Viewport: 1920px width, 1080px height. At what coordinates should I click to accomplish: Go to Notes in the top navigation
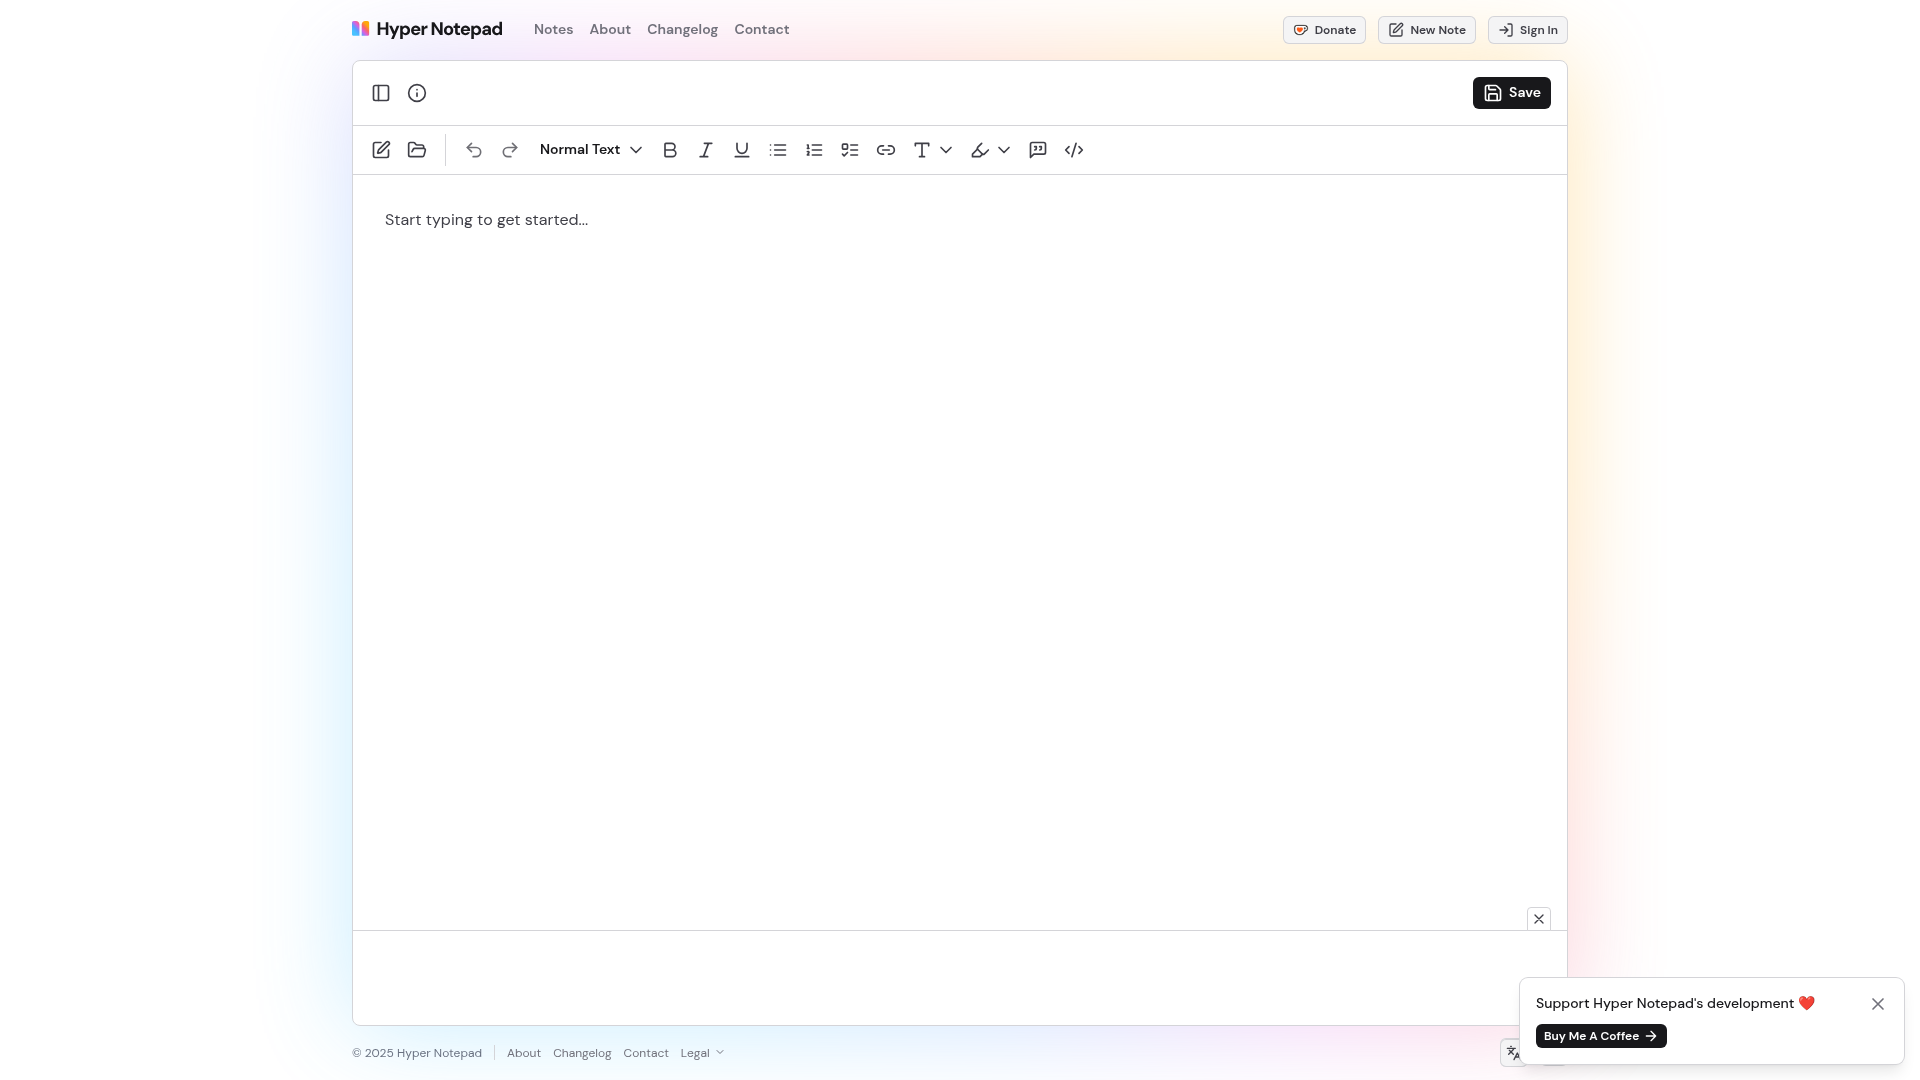[553, 29]
